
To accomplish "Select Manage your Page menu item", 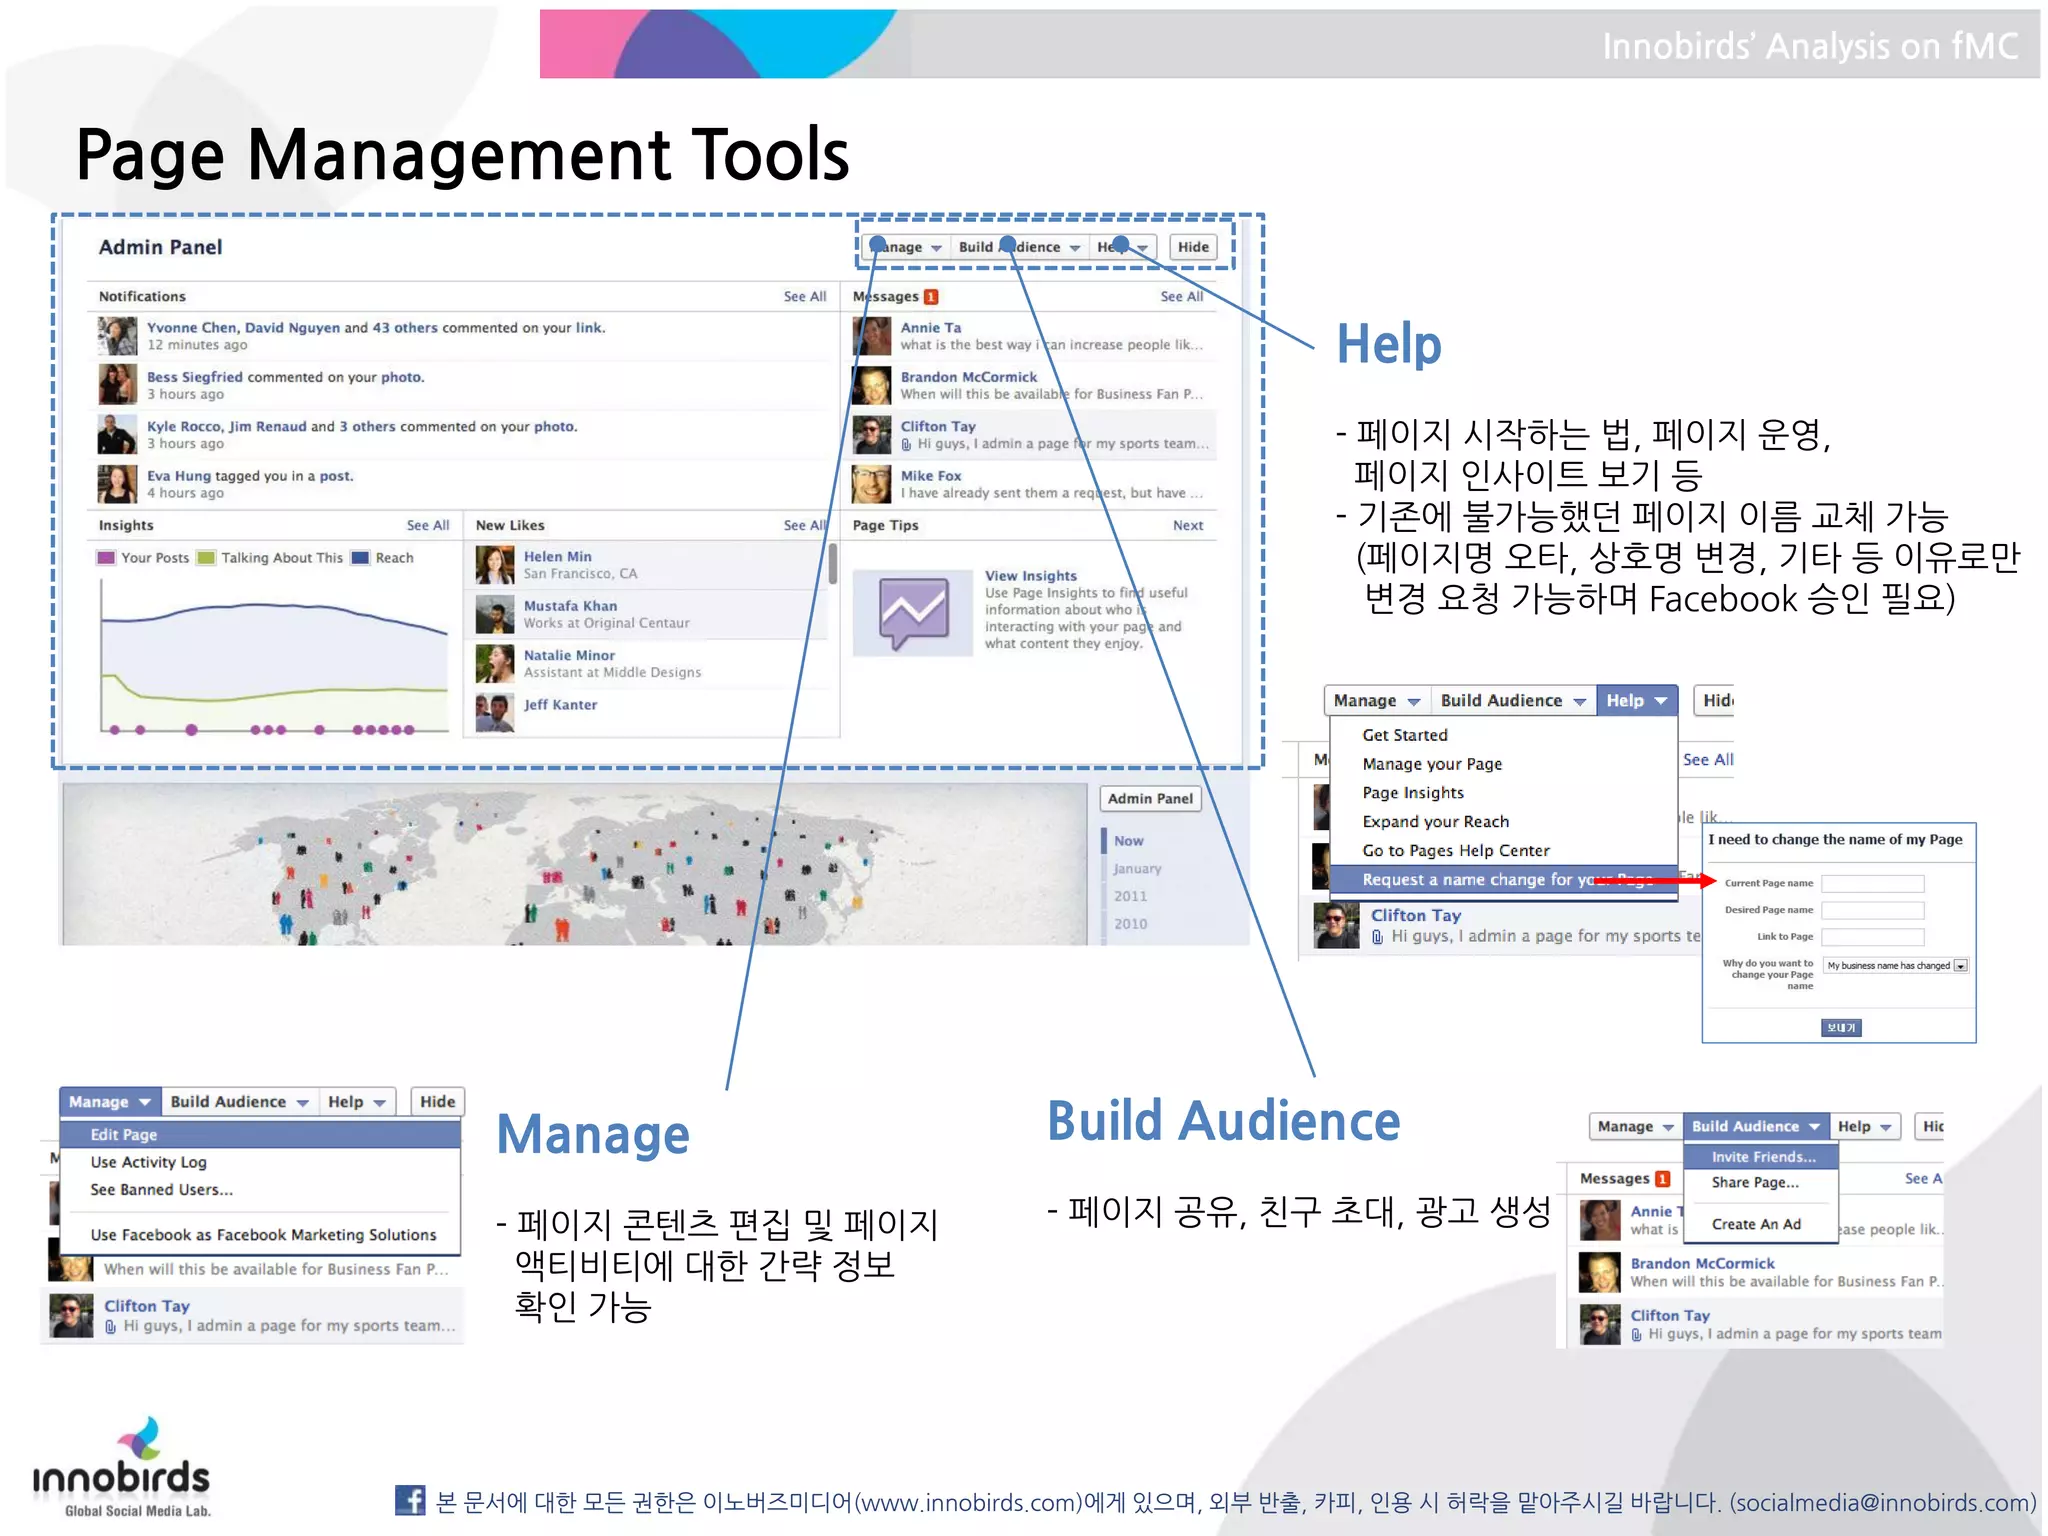I will point(1504,764).
